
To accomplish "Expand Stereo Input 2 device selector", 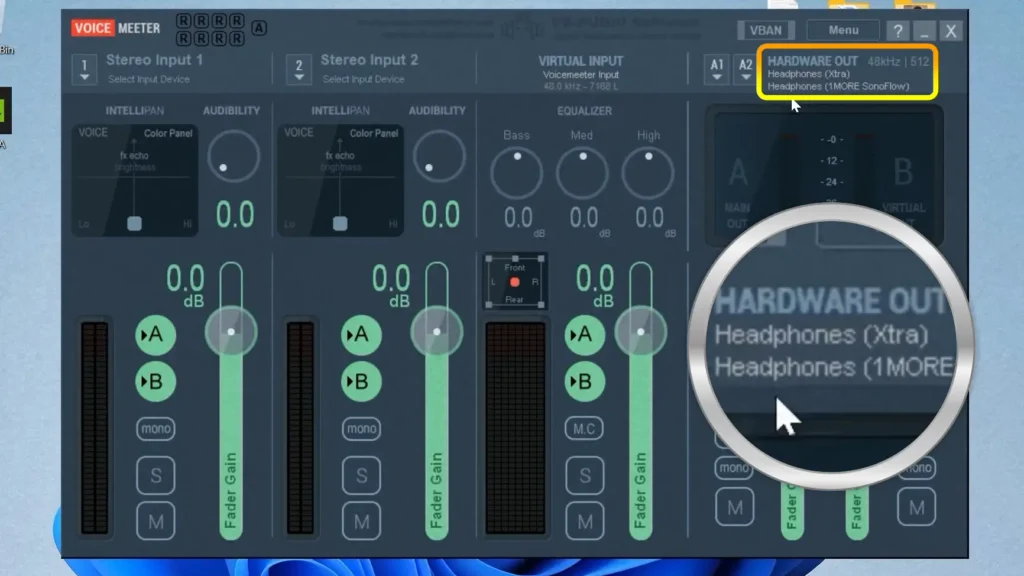I will (x=298, y=69).
